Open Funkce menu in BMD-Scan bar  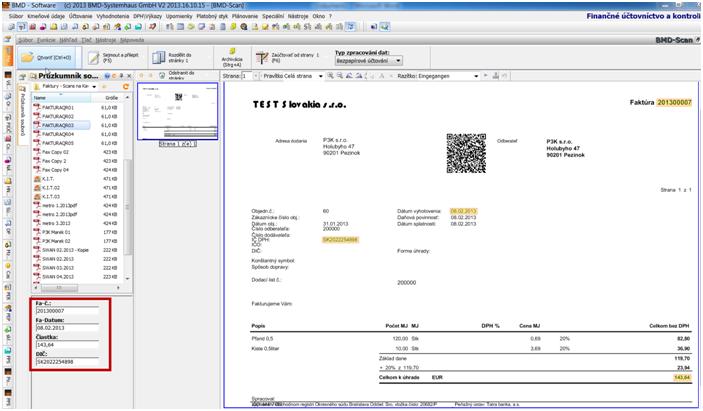pyautogui.click(x=46, y=40)
